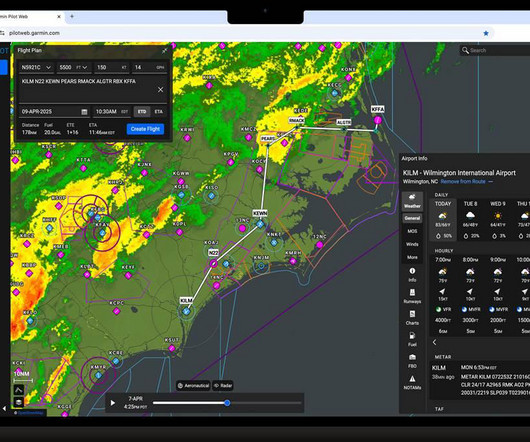Clear the flight plan route text

point(160,90)
